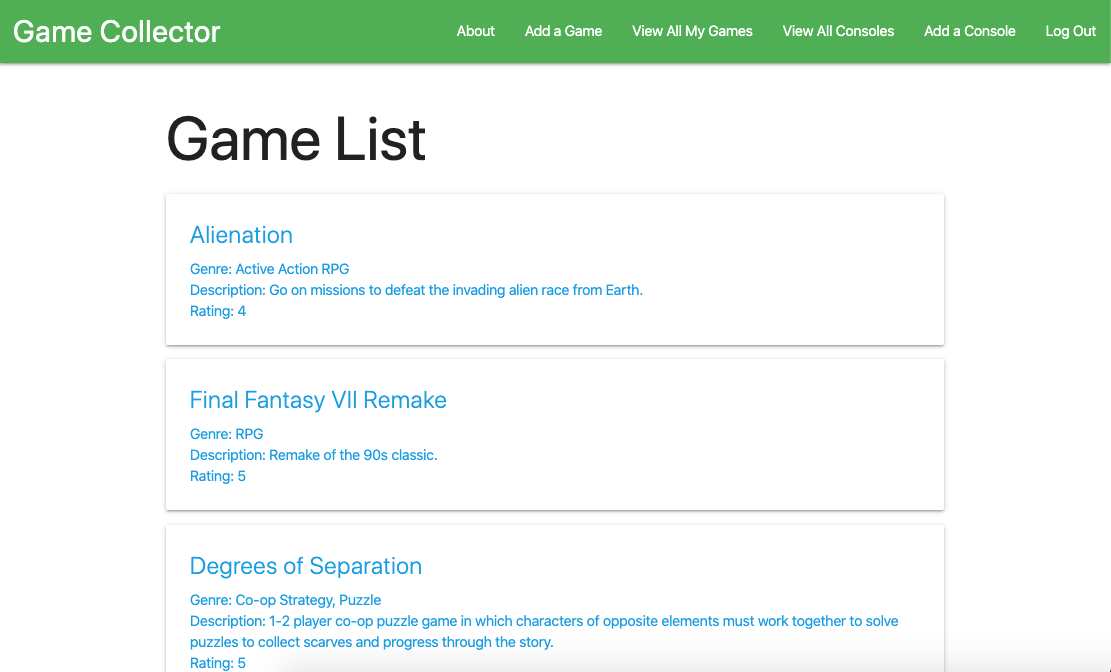Screen dimensions: 1111x672
Task: Click Alienation description about alien race
Action: (416, 290)
